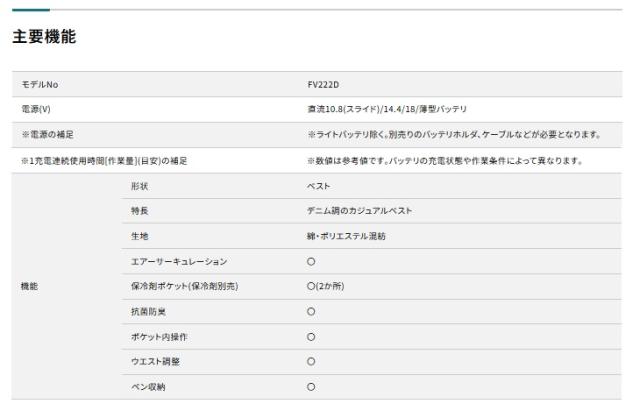Click the teal accent line above the heading
This screenshot has width=640, height=404.
31,10
